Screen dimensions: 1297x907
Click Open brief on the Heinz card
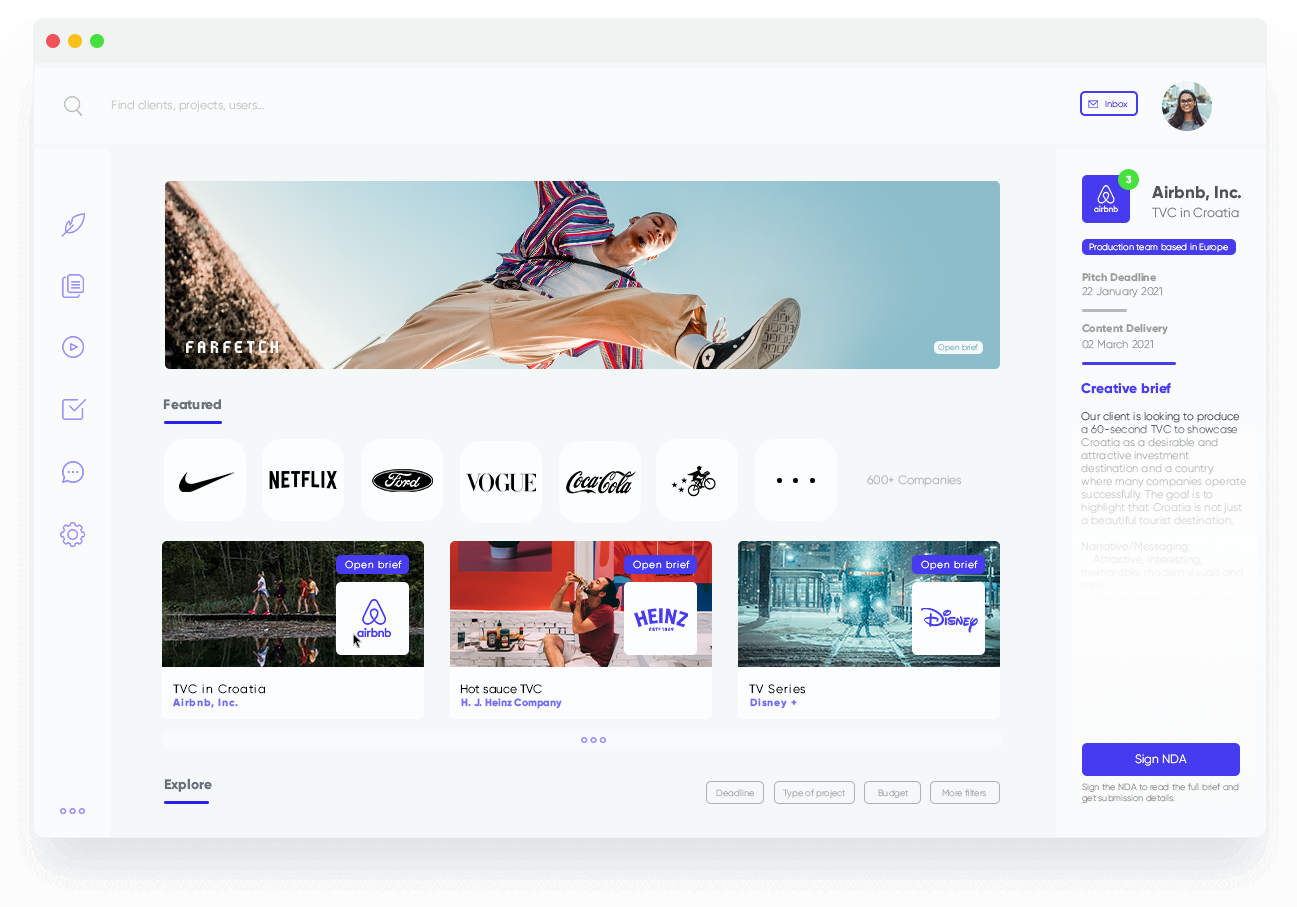(661, 565)
